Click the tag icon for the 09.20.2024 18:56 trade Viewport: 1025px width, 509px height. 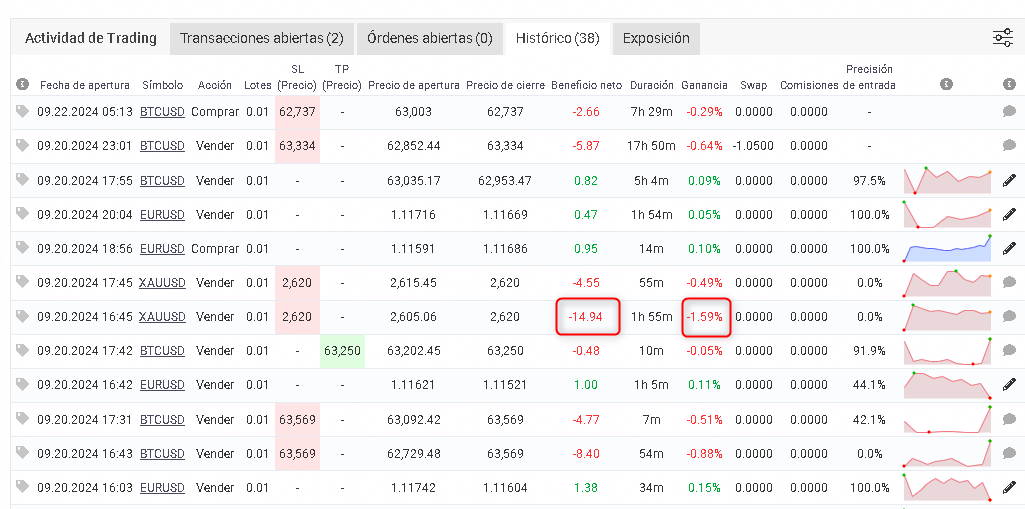point(23,248)
